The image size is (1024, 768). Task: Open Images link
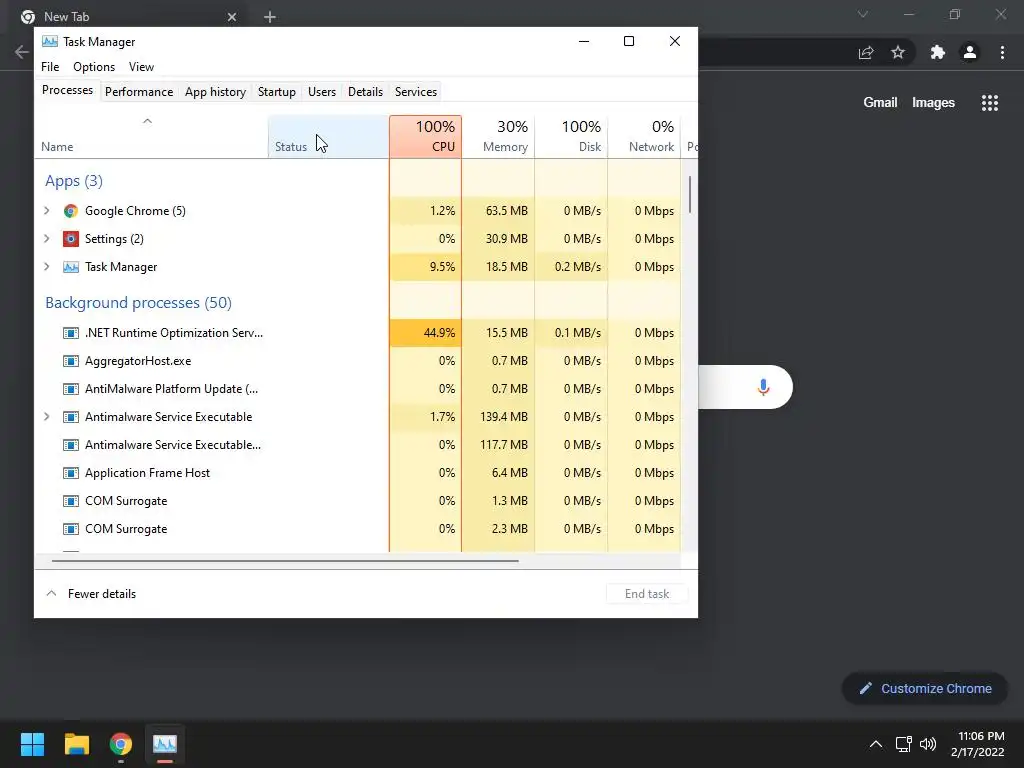tap(933, 103)
